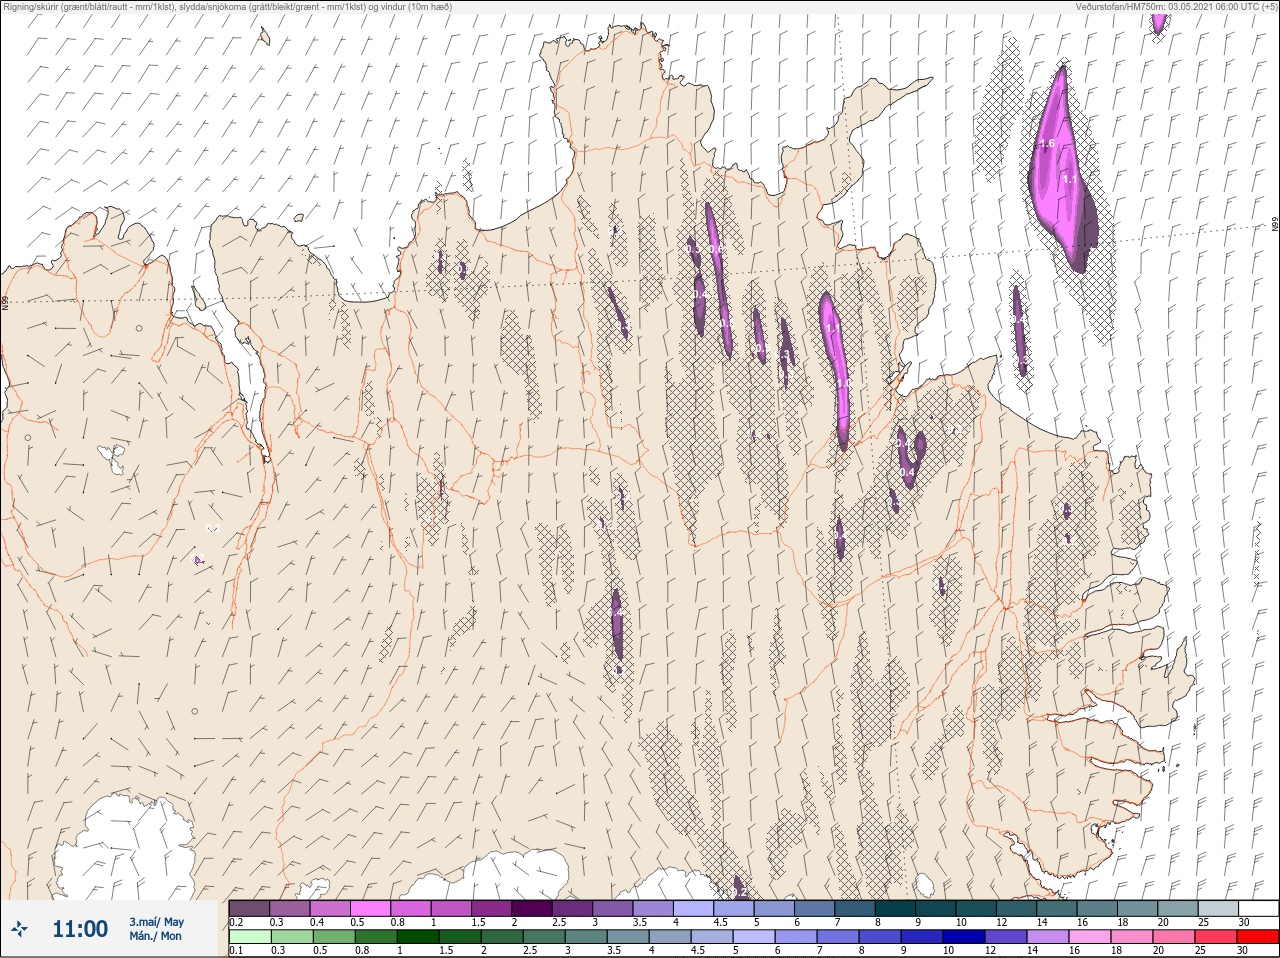Click the upper scale swatch labeled 6
The height and width of the screenshot is (958, 1280).
coord(815,908)
